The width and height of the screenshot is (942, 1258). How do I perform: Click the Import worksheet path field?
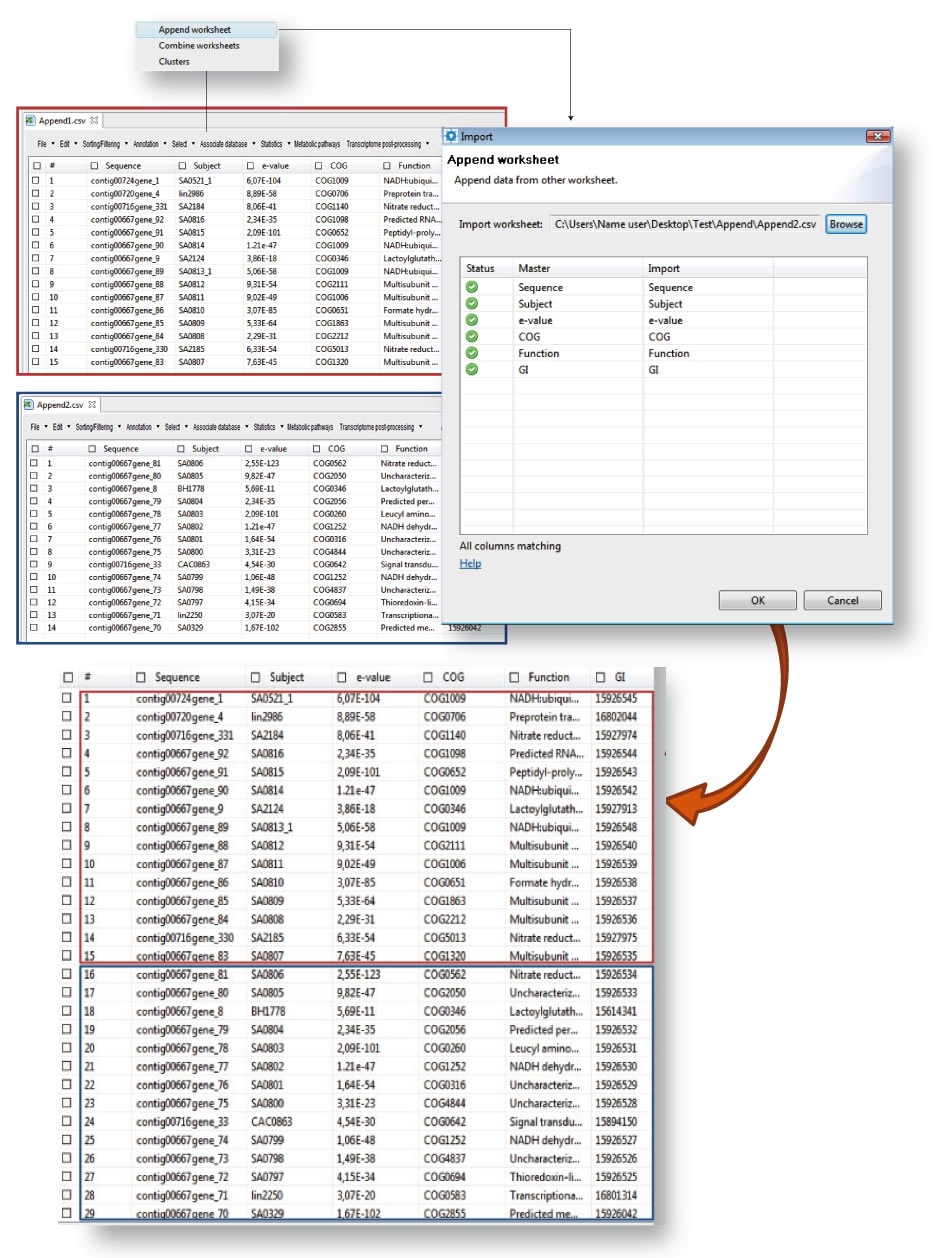click(685, 224)
